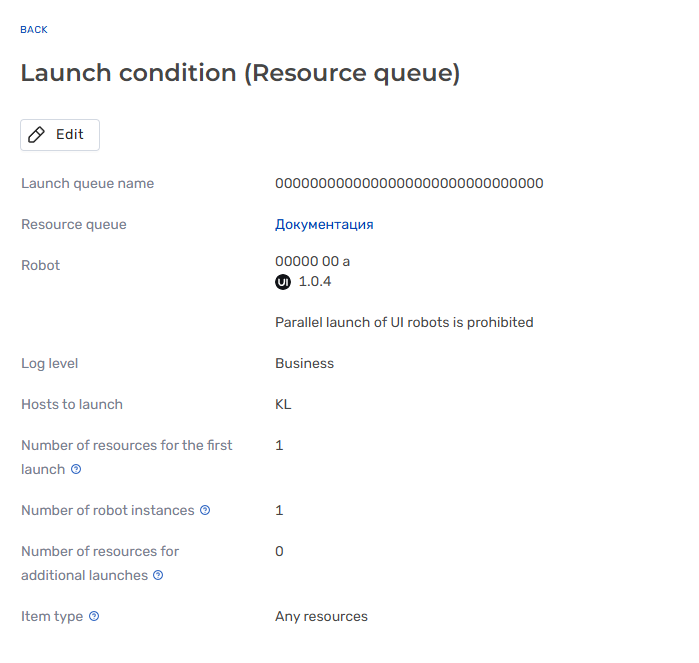The image size is (699, 663).
Task: Click the KL host value
Action: coord(283,404)
